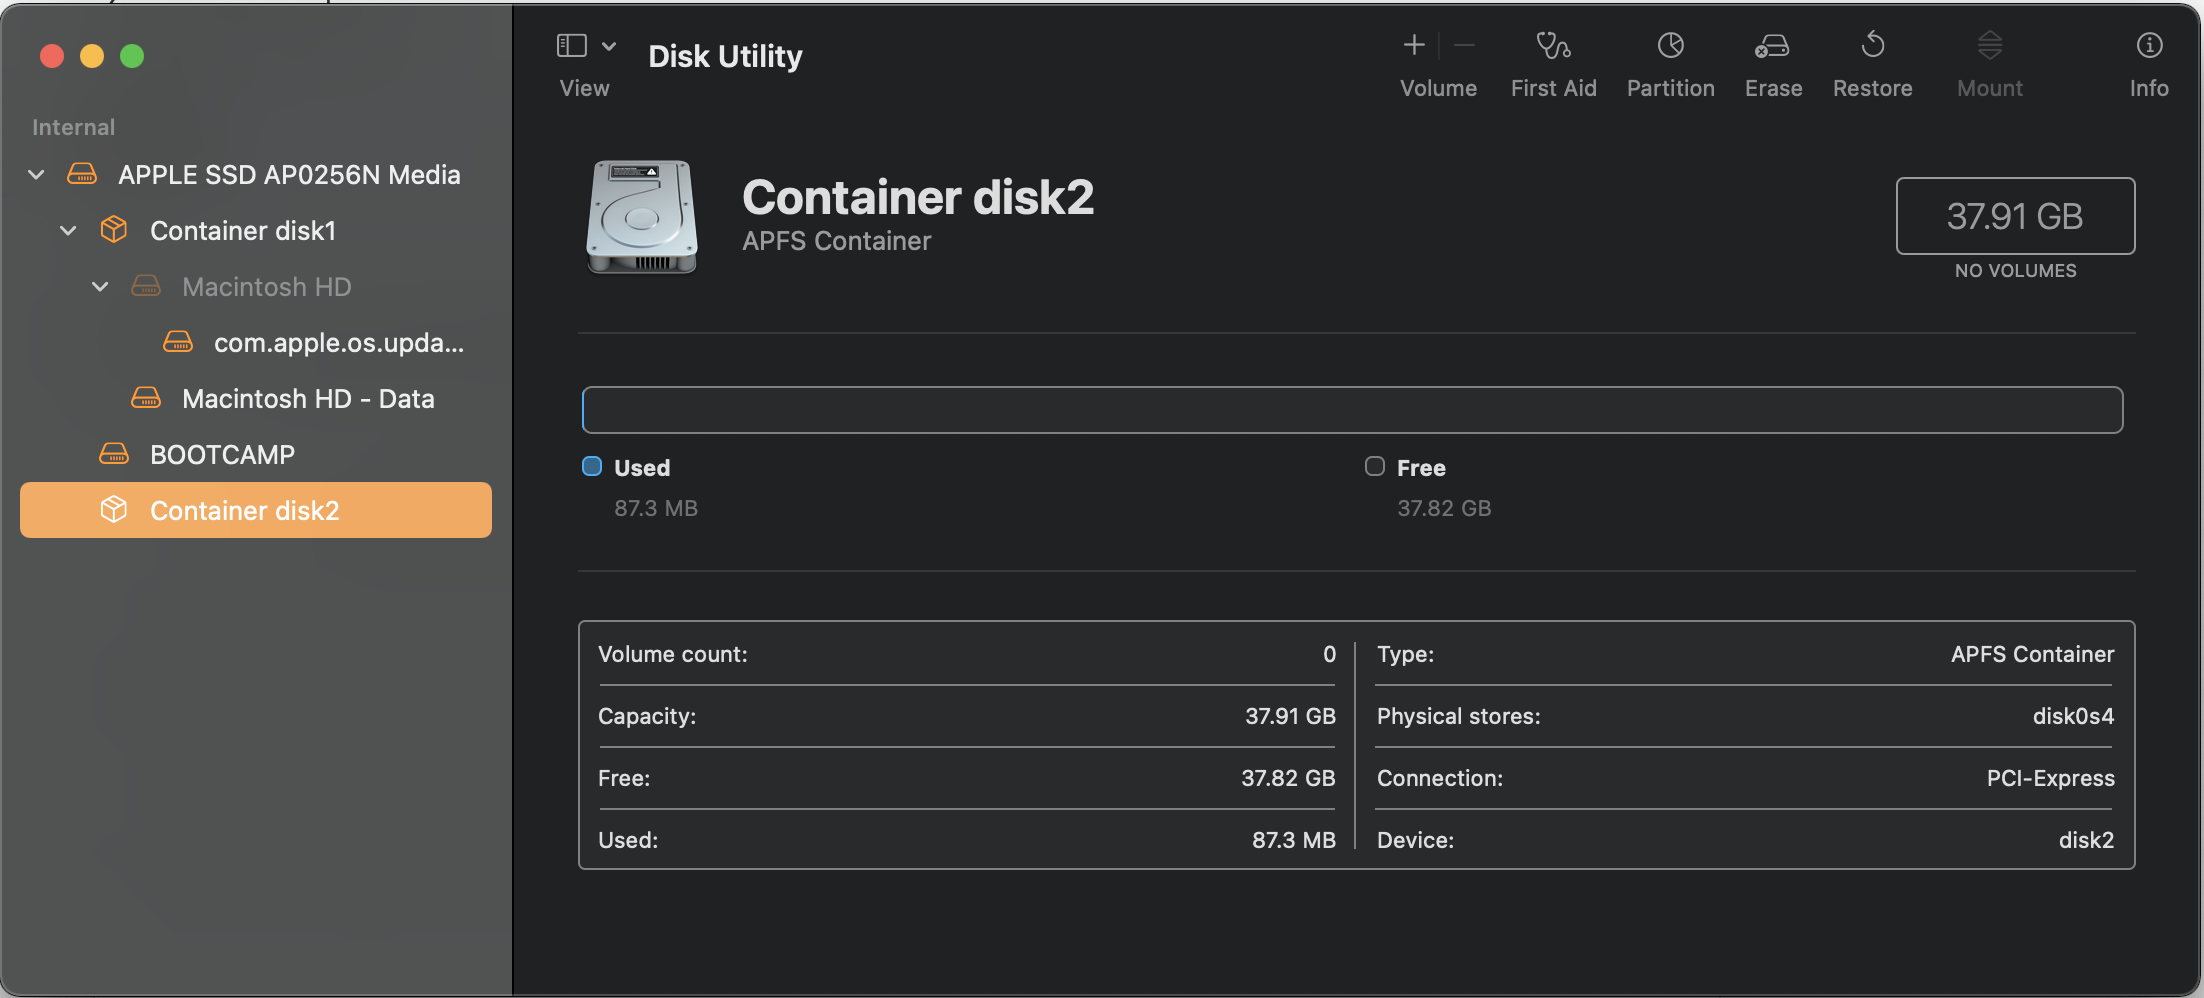Mount the selected container
This screenshot has height=998, width=2204.
(1988, 60)
